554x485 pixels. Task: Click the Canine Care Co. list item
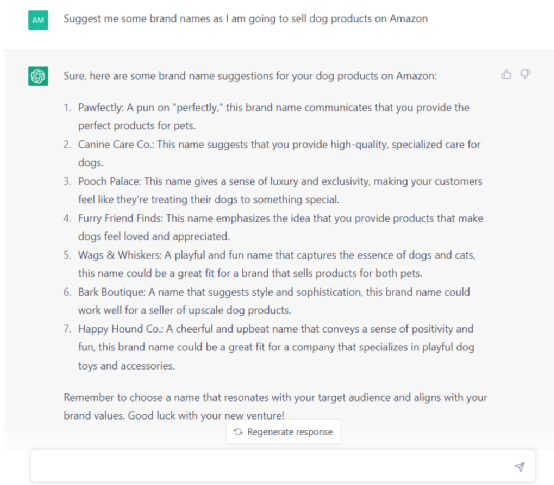(272, 153)
